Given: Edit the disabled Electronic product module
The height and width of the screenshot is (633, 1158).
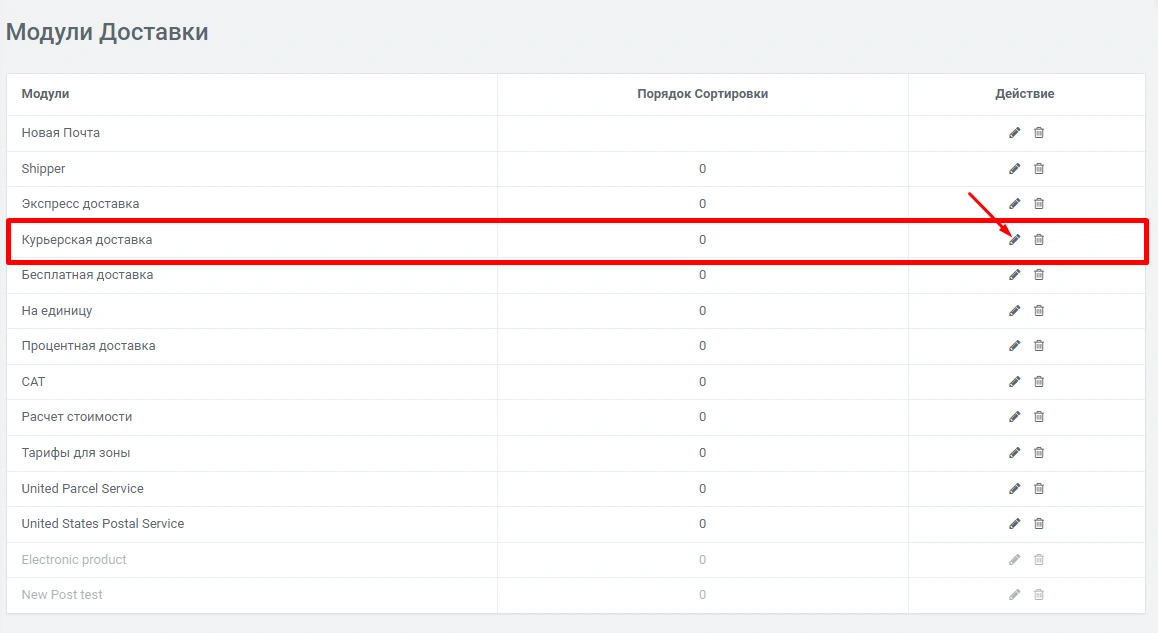Looking at the screenshot, I should (x=1014, y=560).
